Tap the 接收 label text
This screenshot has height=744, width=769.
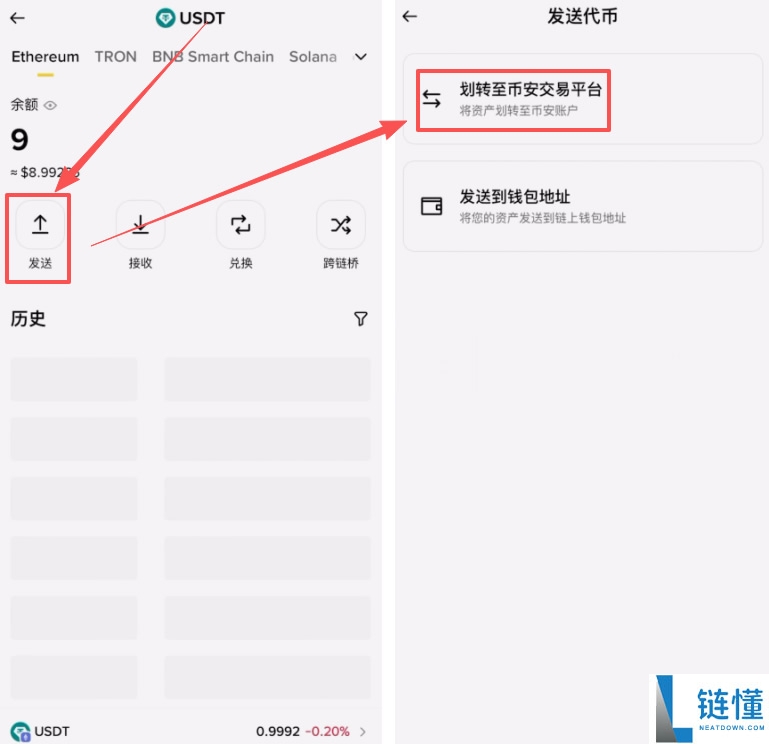140,263
